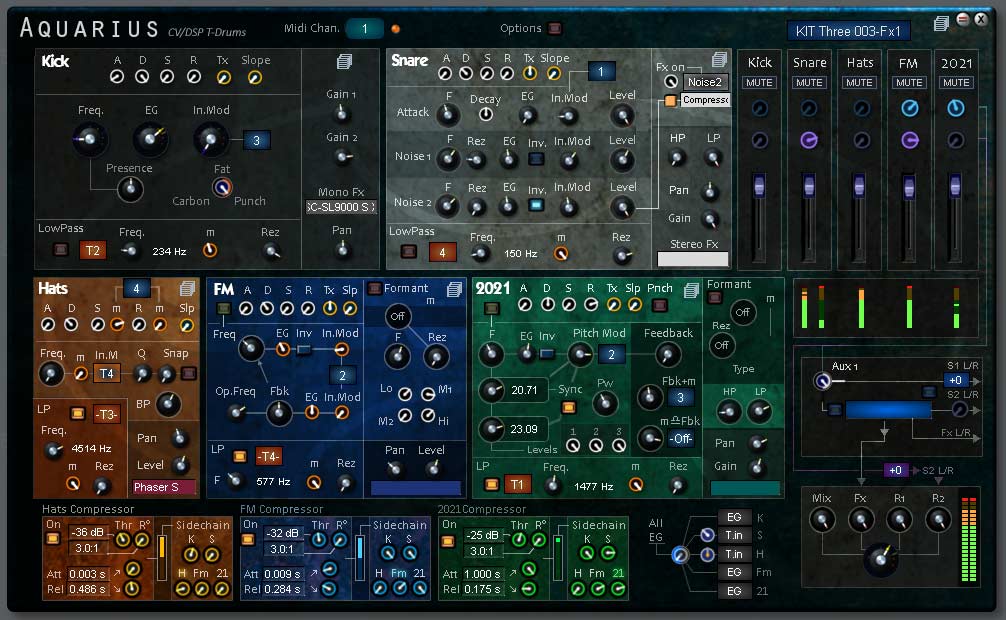1006x620 pixels.
Task: Open the Hats LP -T3- selector
Action: [x=107, y=415]
